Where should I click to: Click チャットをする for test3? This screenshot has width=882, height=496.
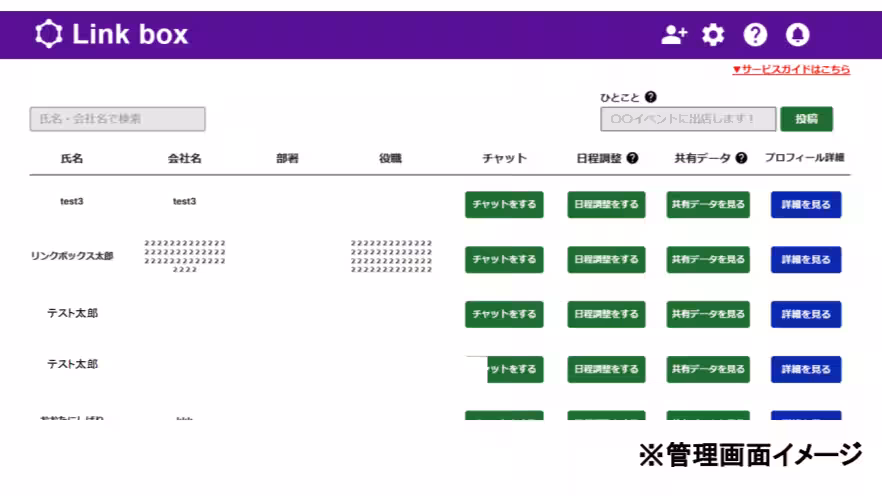pyautogui.click(x=504, y=204)
